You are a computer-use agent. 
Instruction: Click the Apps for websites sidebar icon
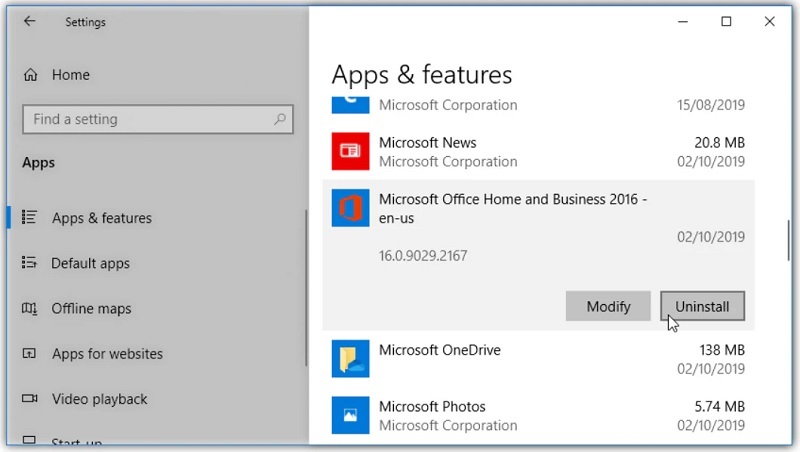coord(29,353)
